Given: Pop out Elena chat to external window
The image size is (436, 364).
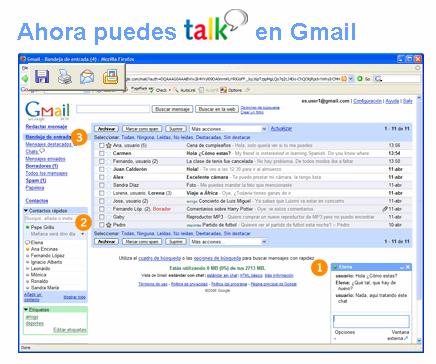Looking at the screenshot, I should pos(400,335).
